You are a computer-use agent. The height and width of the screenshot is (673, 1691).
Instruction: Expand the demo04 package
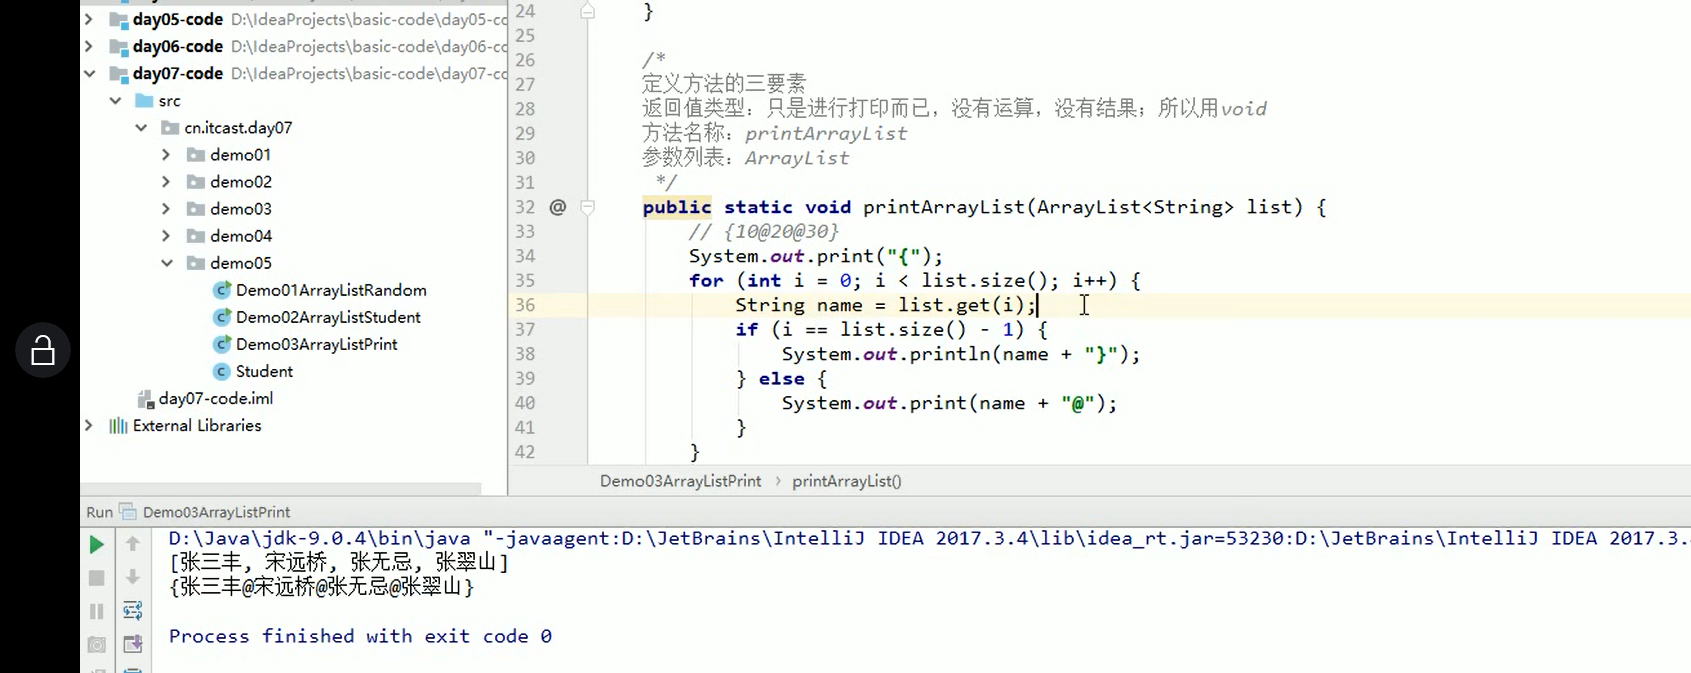[x=167, y=235]
